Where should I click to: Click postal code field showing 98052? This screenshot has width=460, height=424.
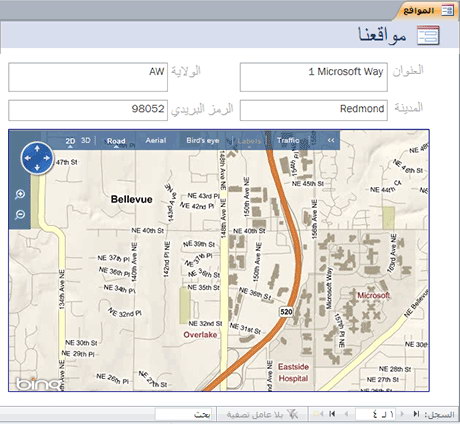tap(88, 110)
